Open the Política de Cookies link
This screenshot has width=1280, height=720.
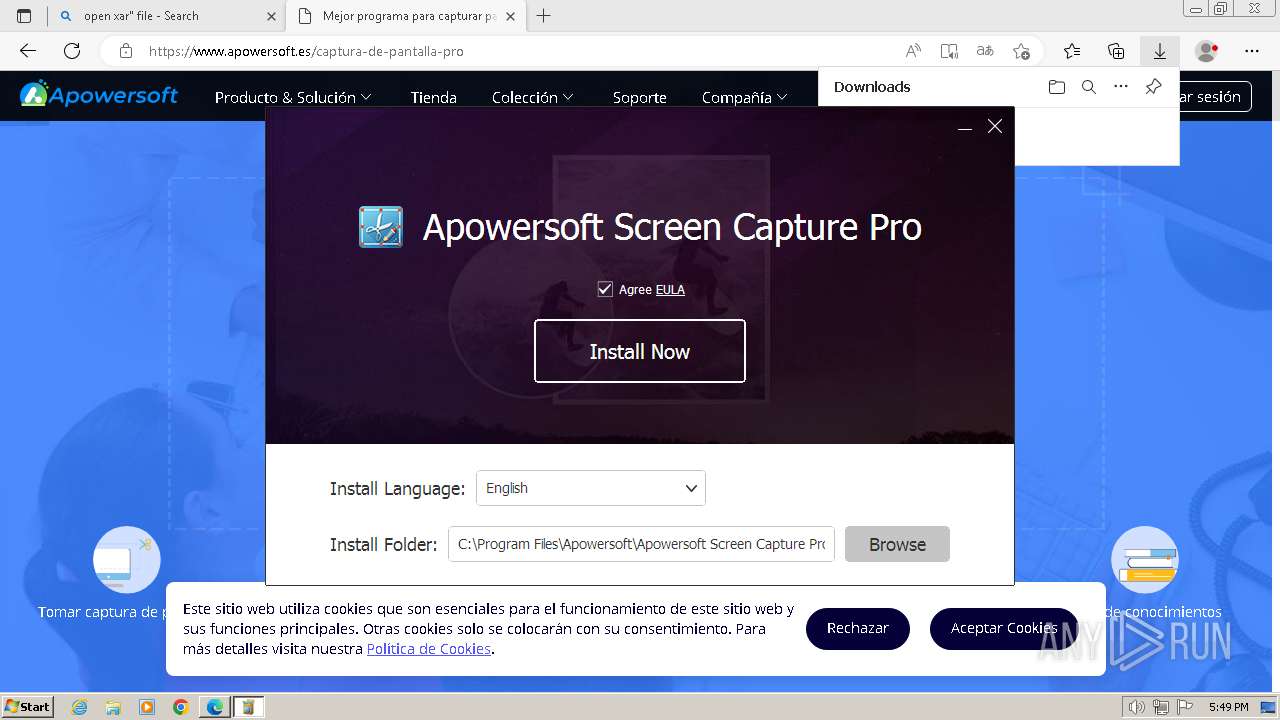[428, 649]
